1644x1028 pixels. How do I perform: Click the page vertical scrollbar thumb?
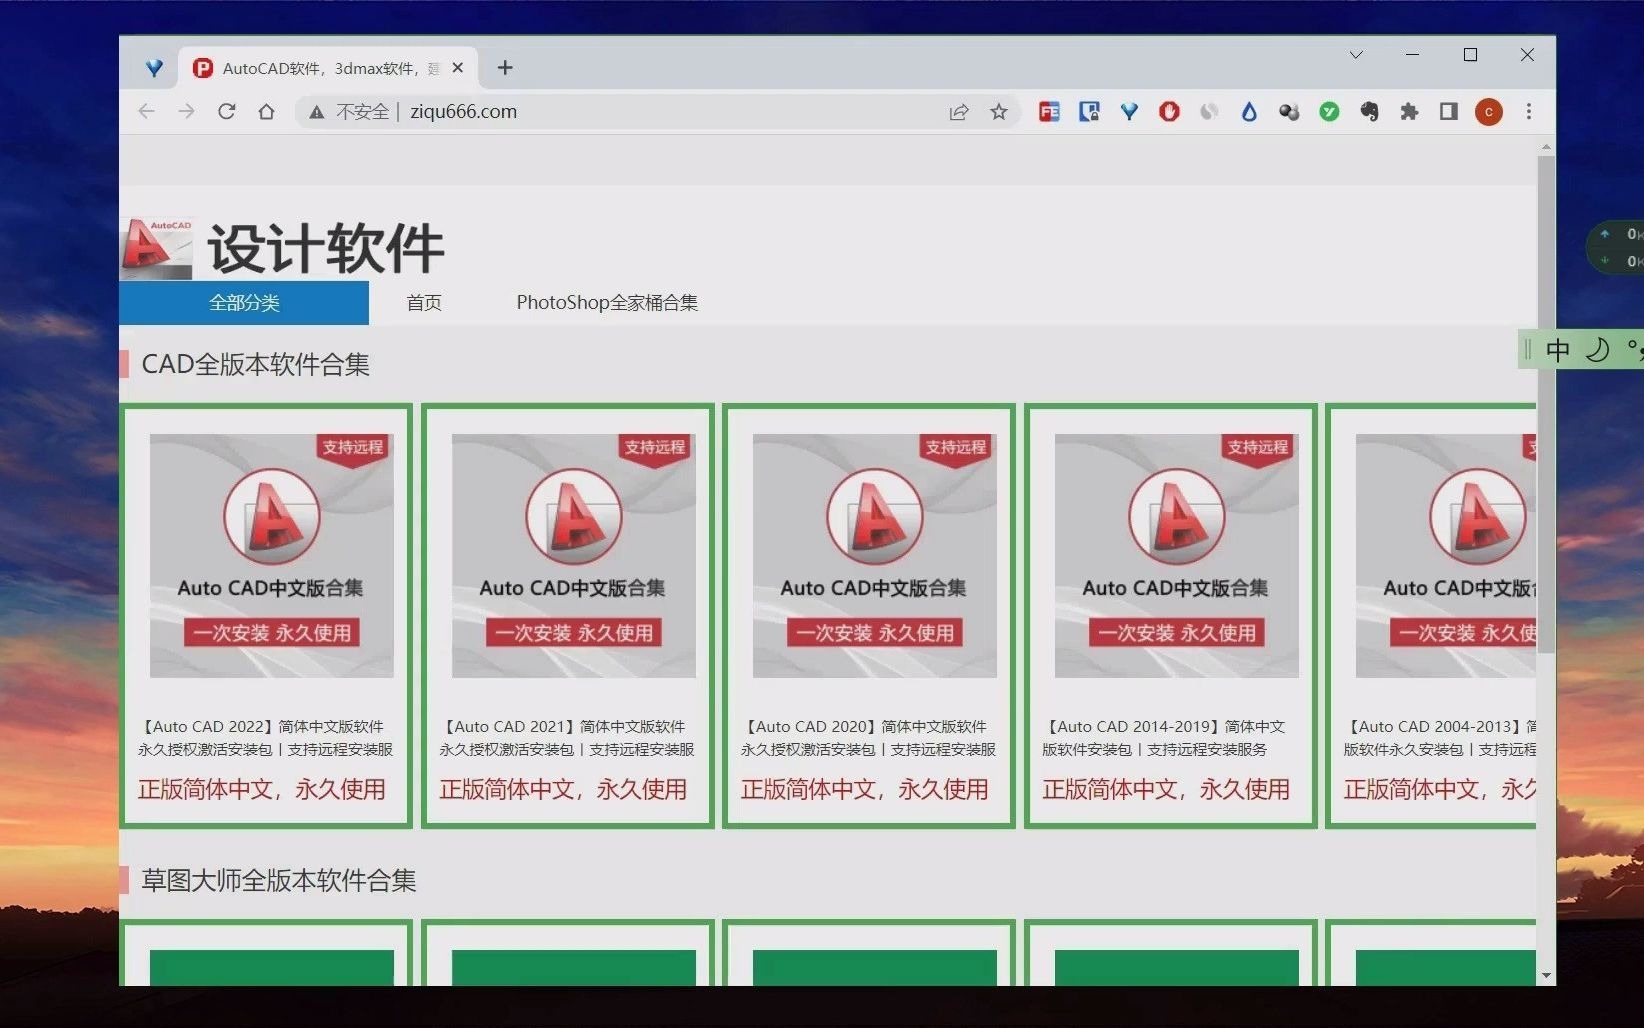pyautogui.click(x=1546, y=404)
